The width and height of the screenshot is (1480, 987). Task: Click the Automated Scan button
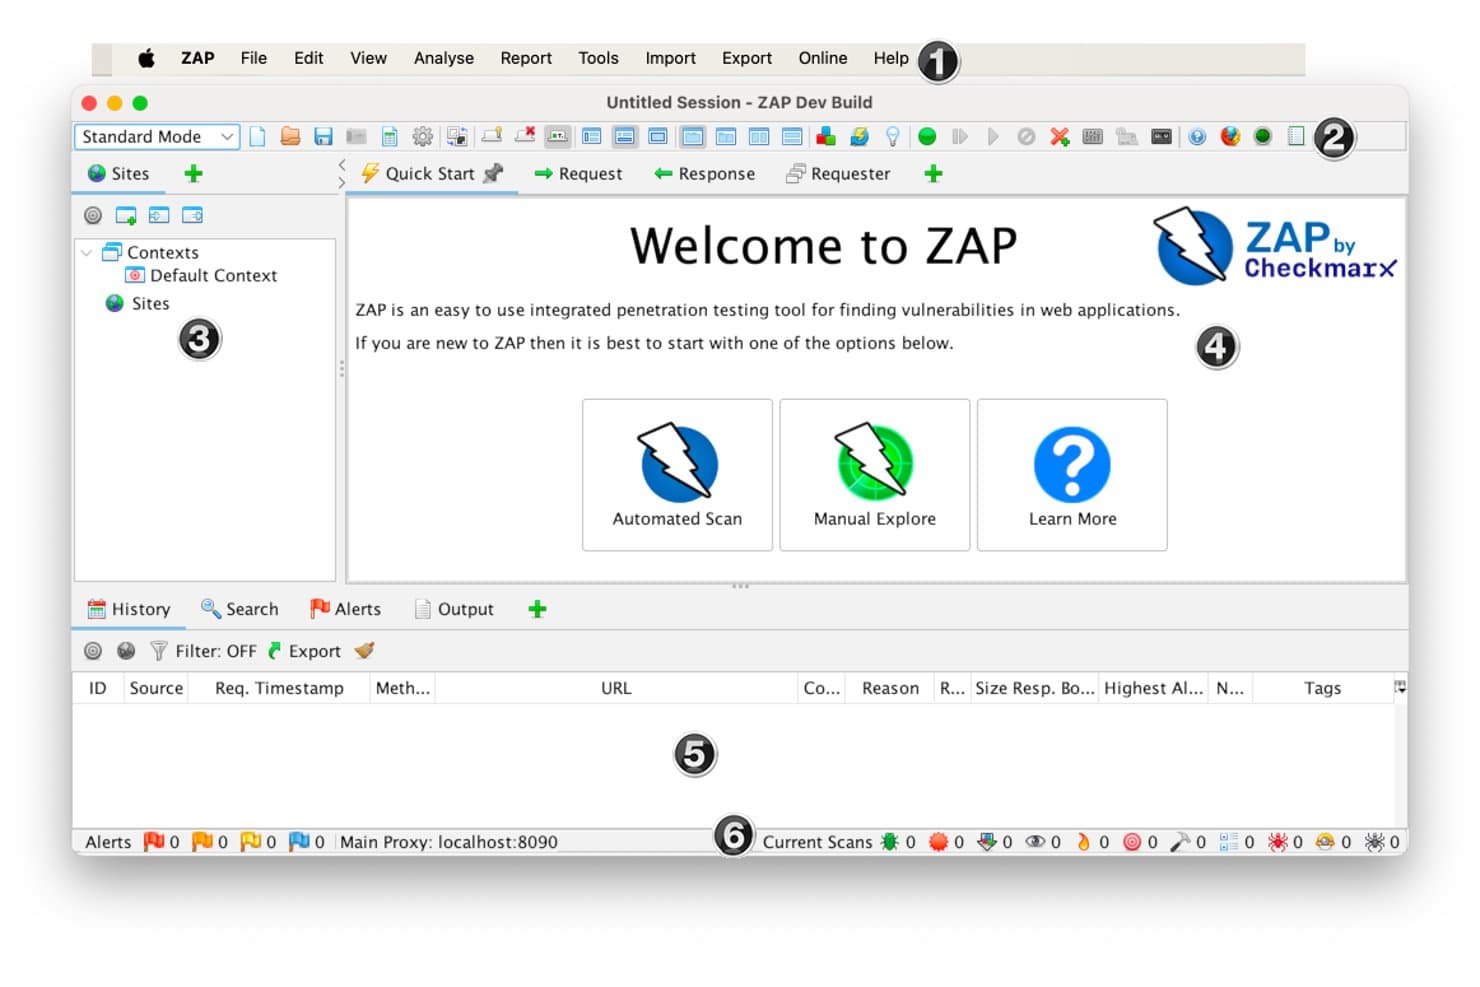point(677,475)
